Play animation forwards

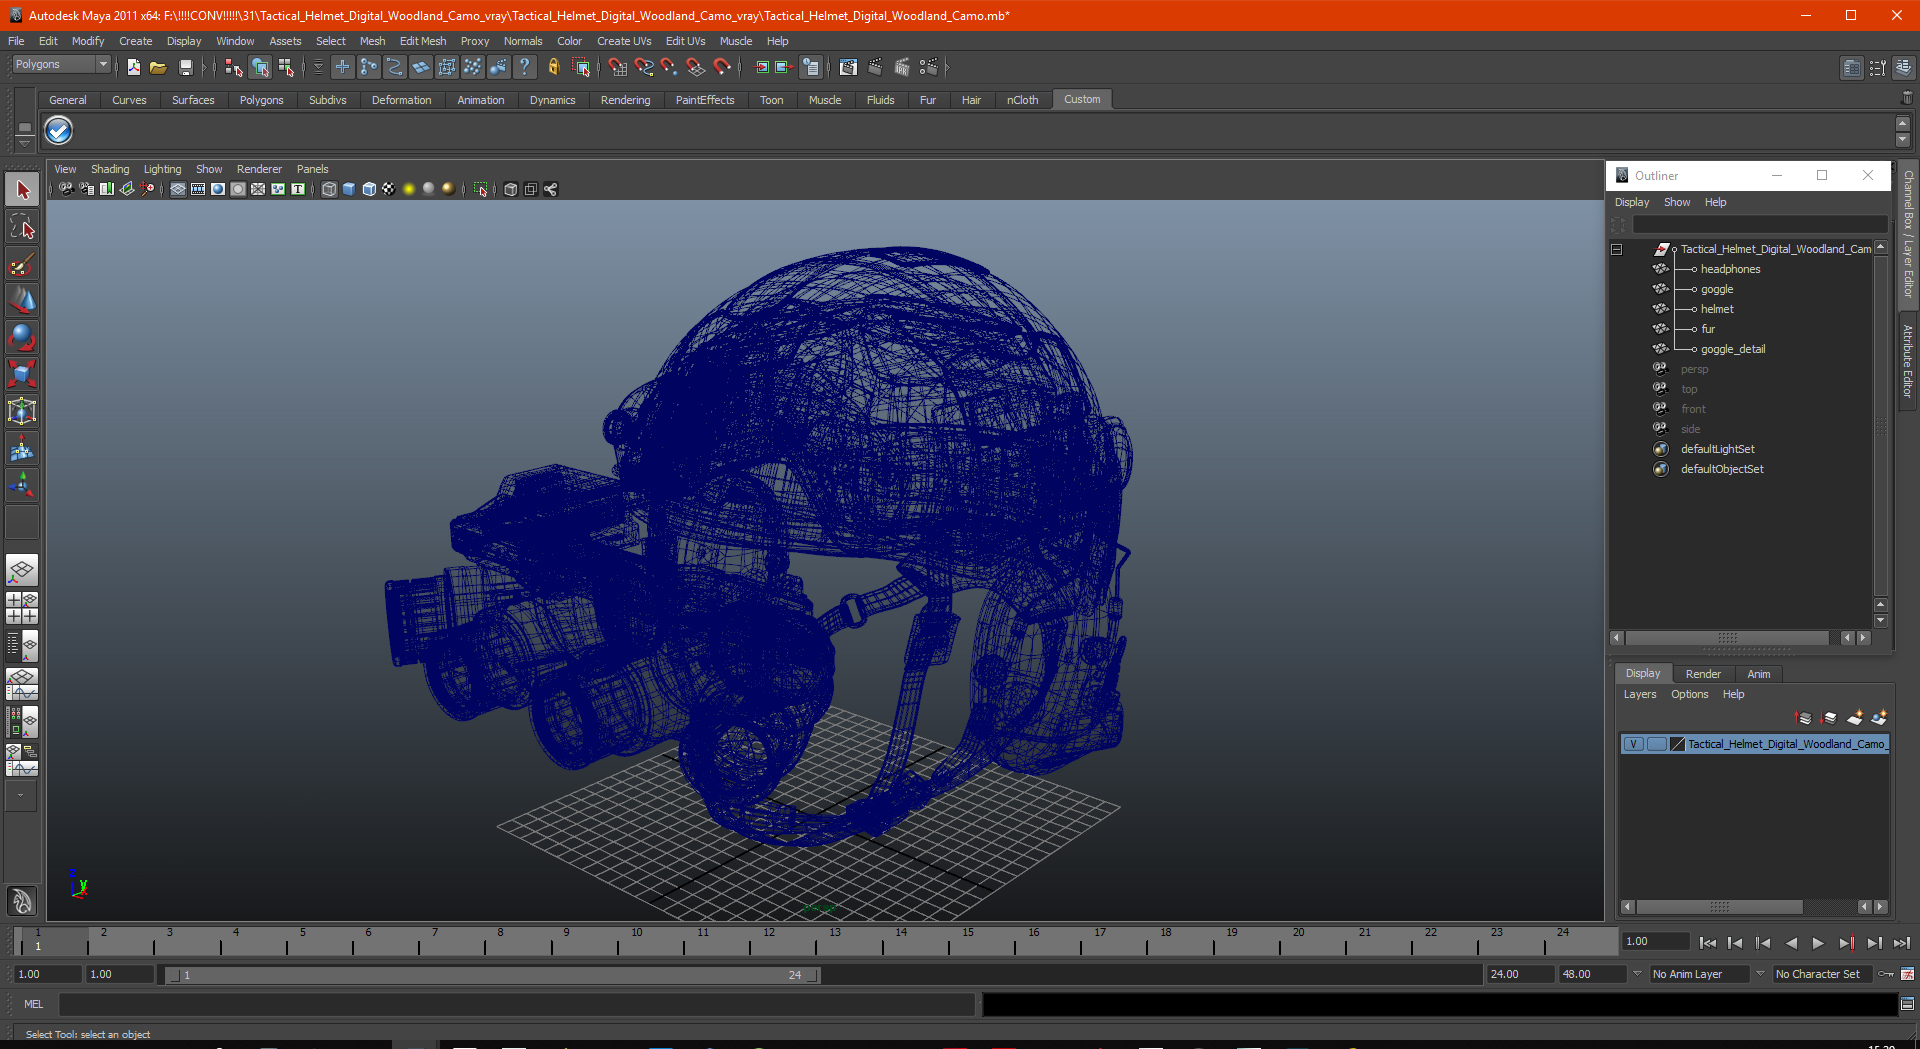[1818, 943]
